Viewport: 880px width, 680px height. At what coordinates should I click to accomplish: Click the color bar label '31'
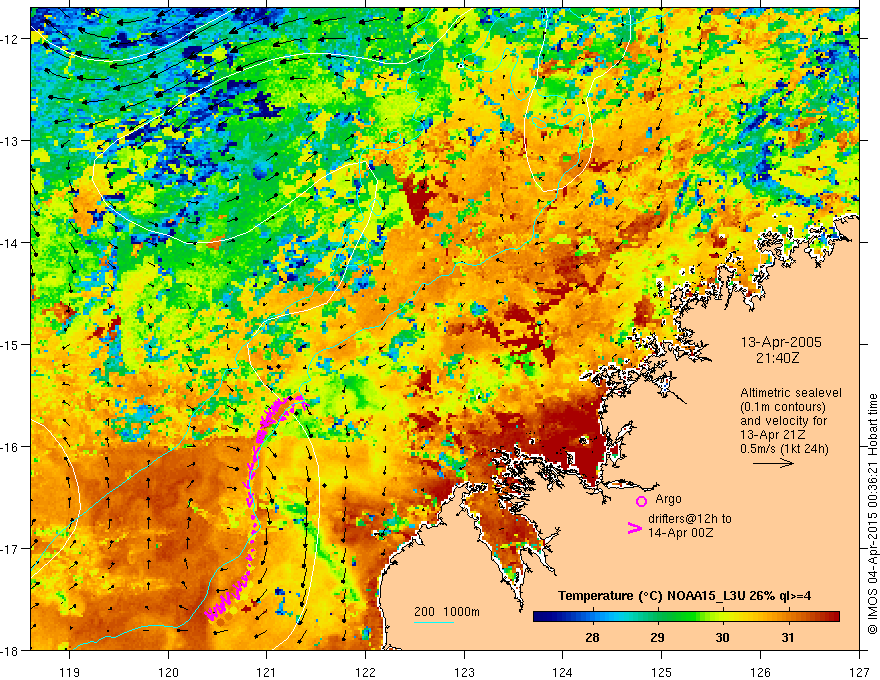(x=787, y=637)
